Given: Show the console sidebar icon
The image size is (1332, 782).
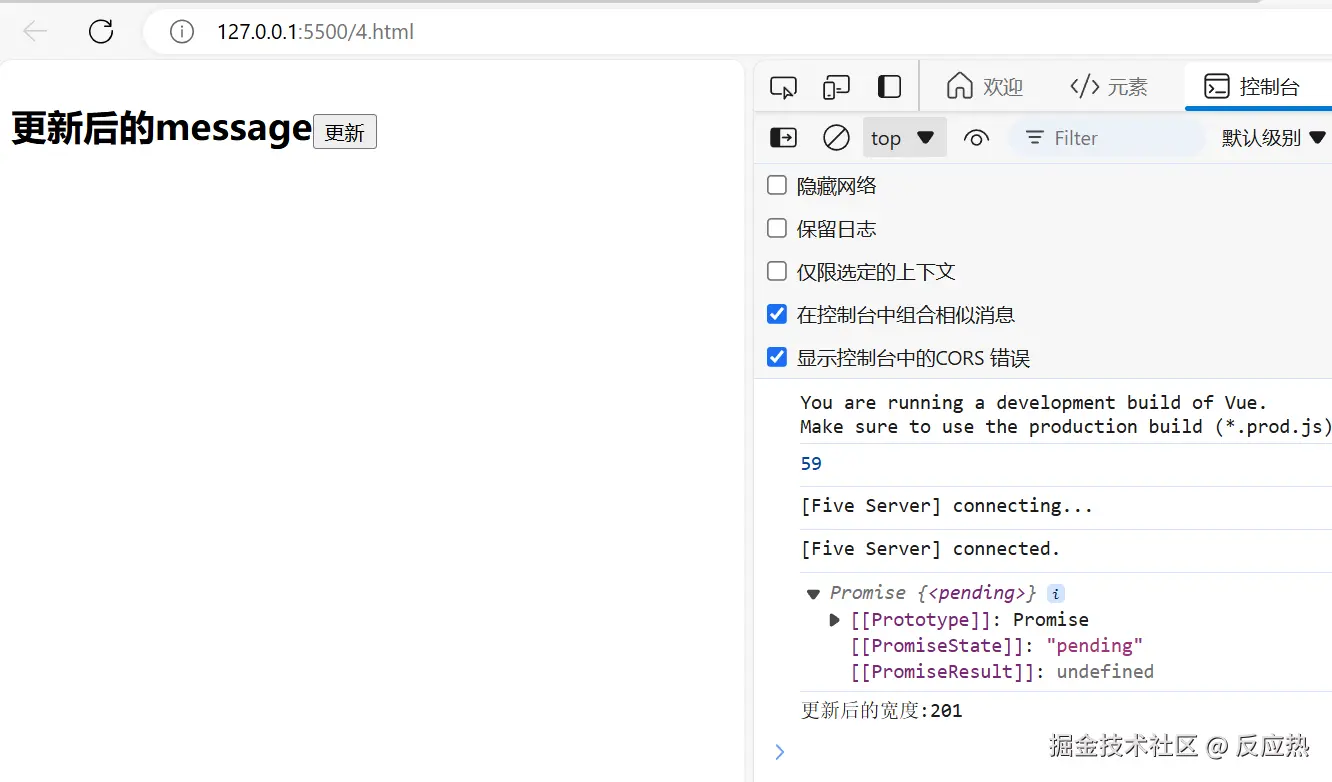Looking at the screenshot, I should point(783,138).
